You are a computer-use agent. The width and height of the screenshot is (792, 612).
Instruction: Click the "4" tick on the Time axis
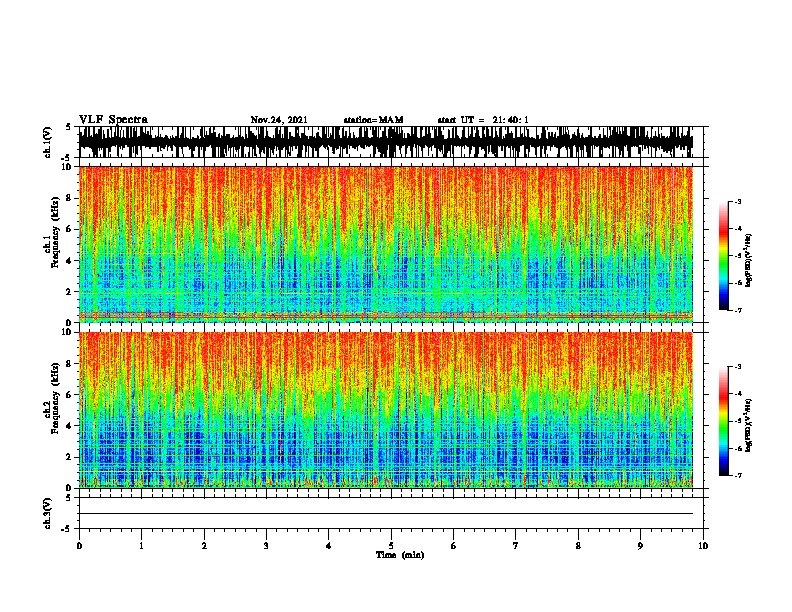(x=329, y=546)
